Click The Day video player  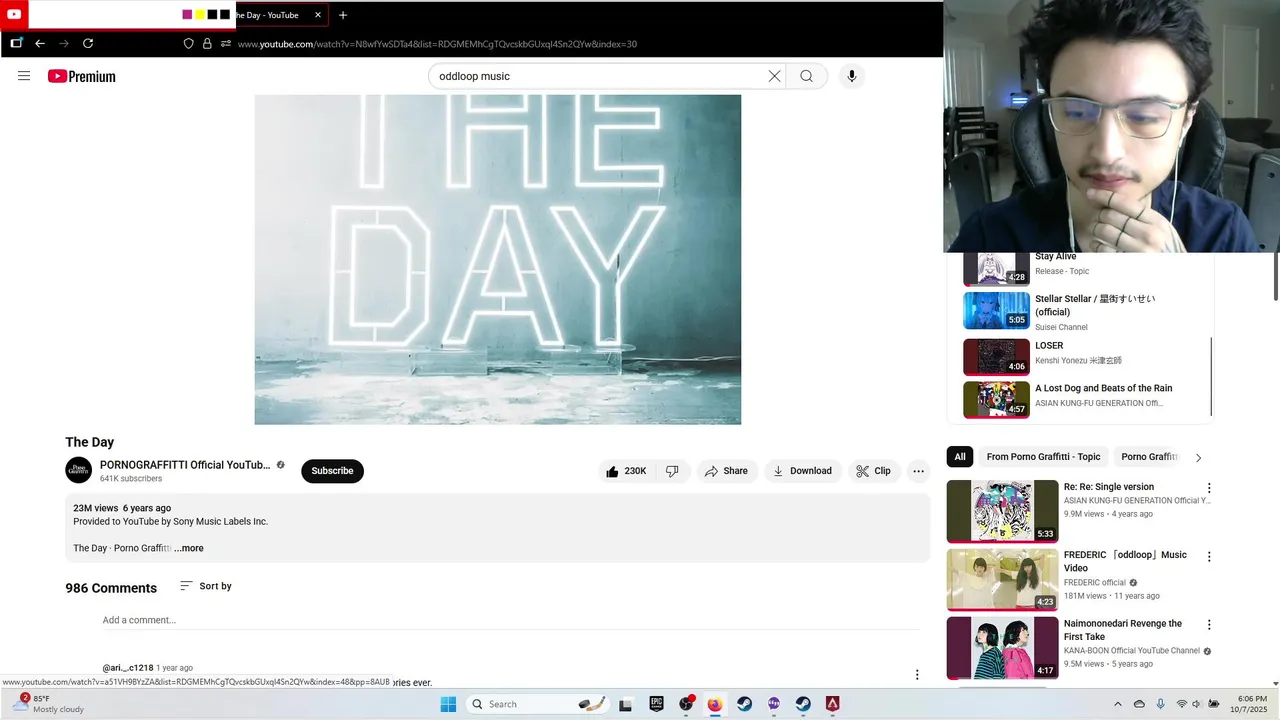498,259
